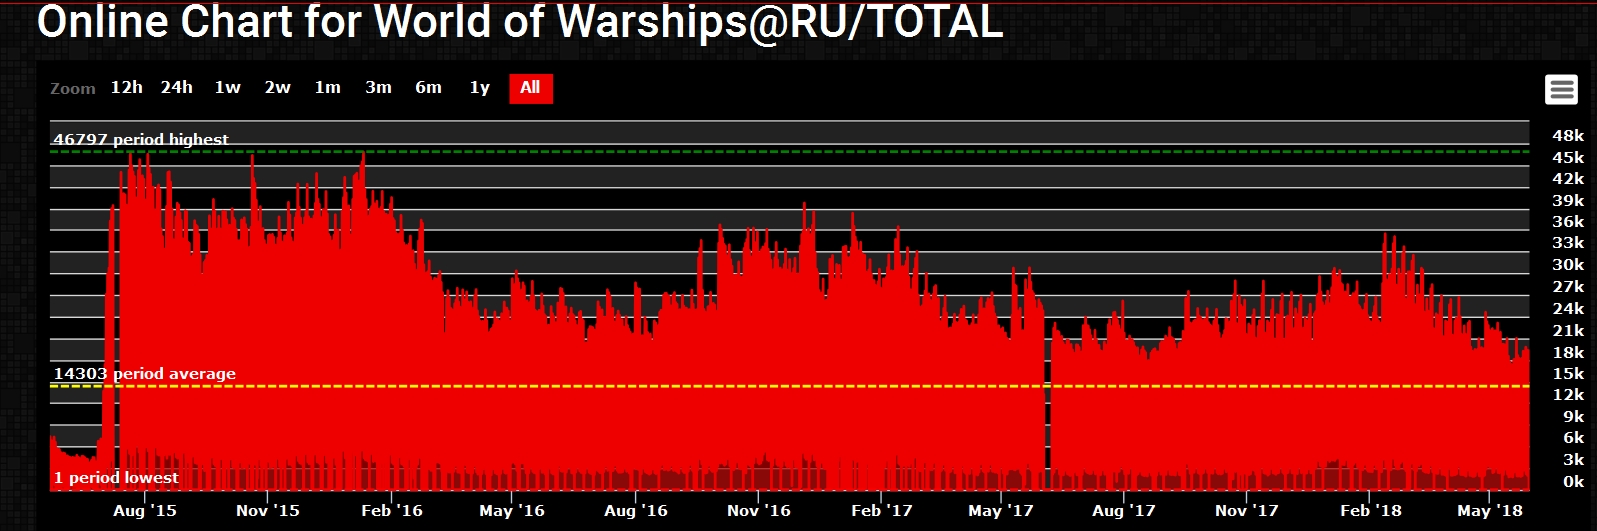Click the May '18 axis label

[1490, 510]
